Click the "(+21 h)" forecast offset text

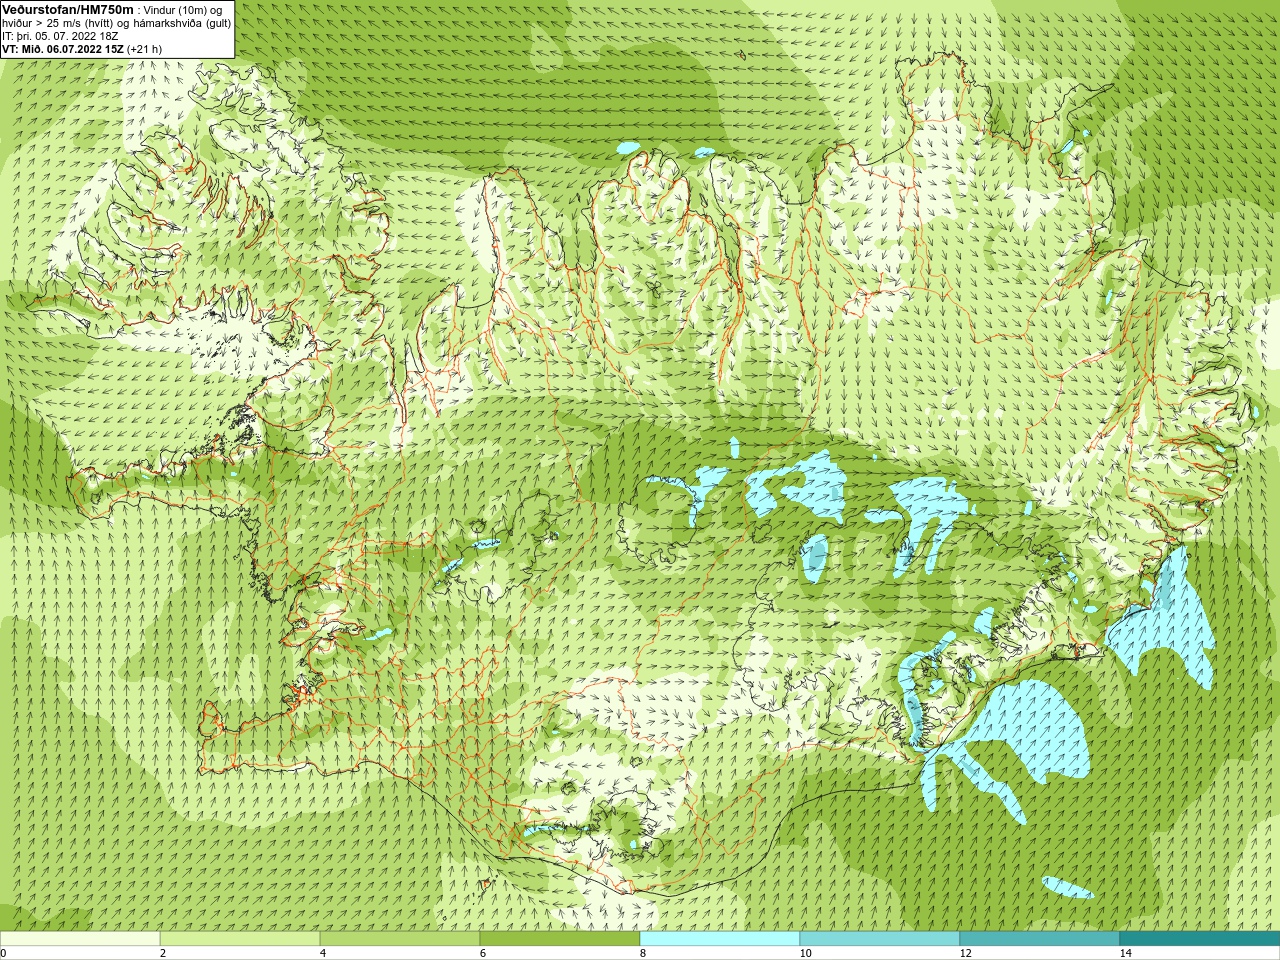(145, 49)
